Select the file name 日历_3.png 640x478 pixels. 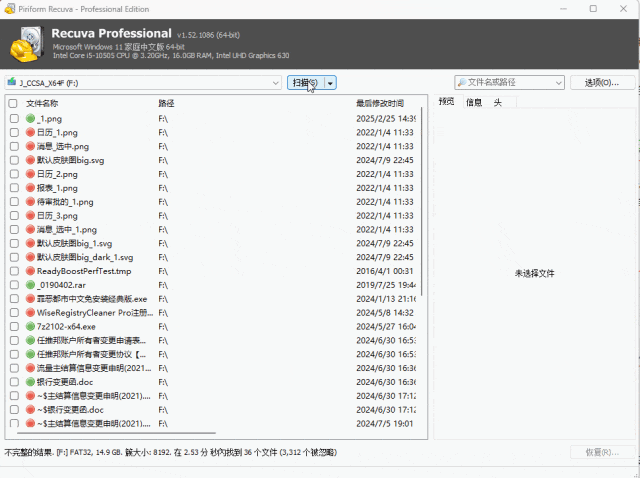pyautogui.click(x=57, y=216)
